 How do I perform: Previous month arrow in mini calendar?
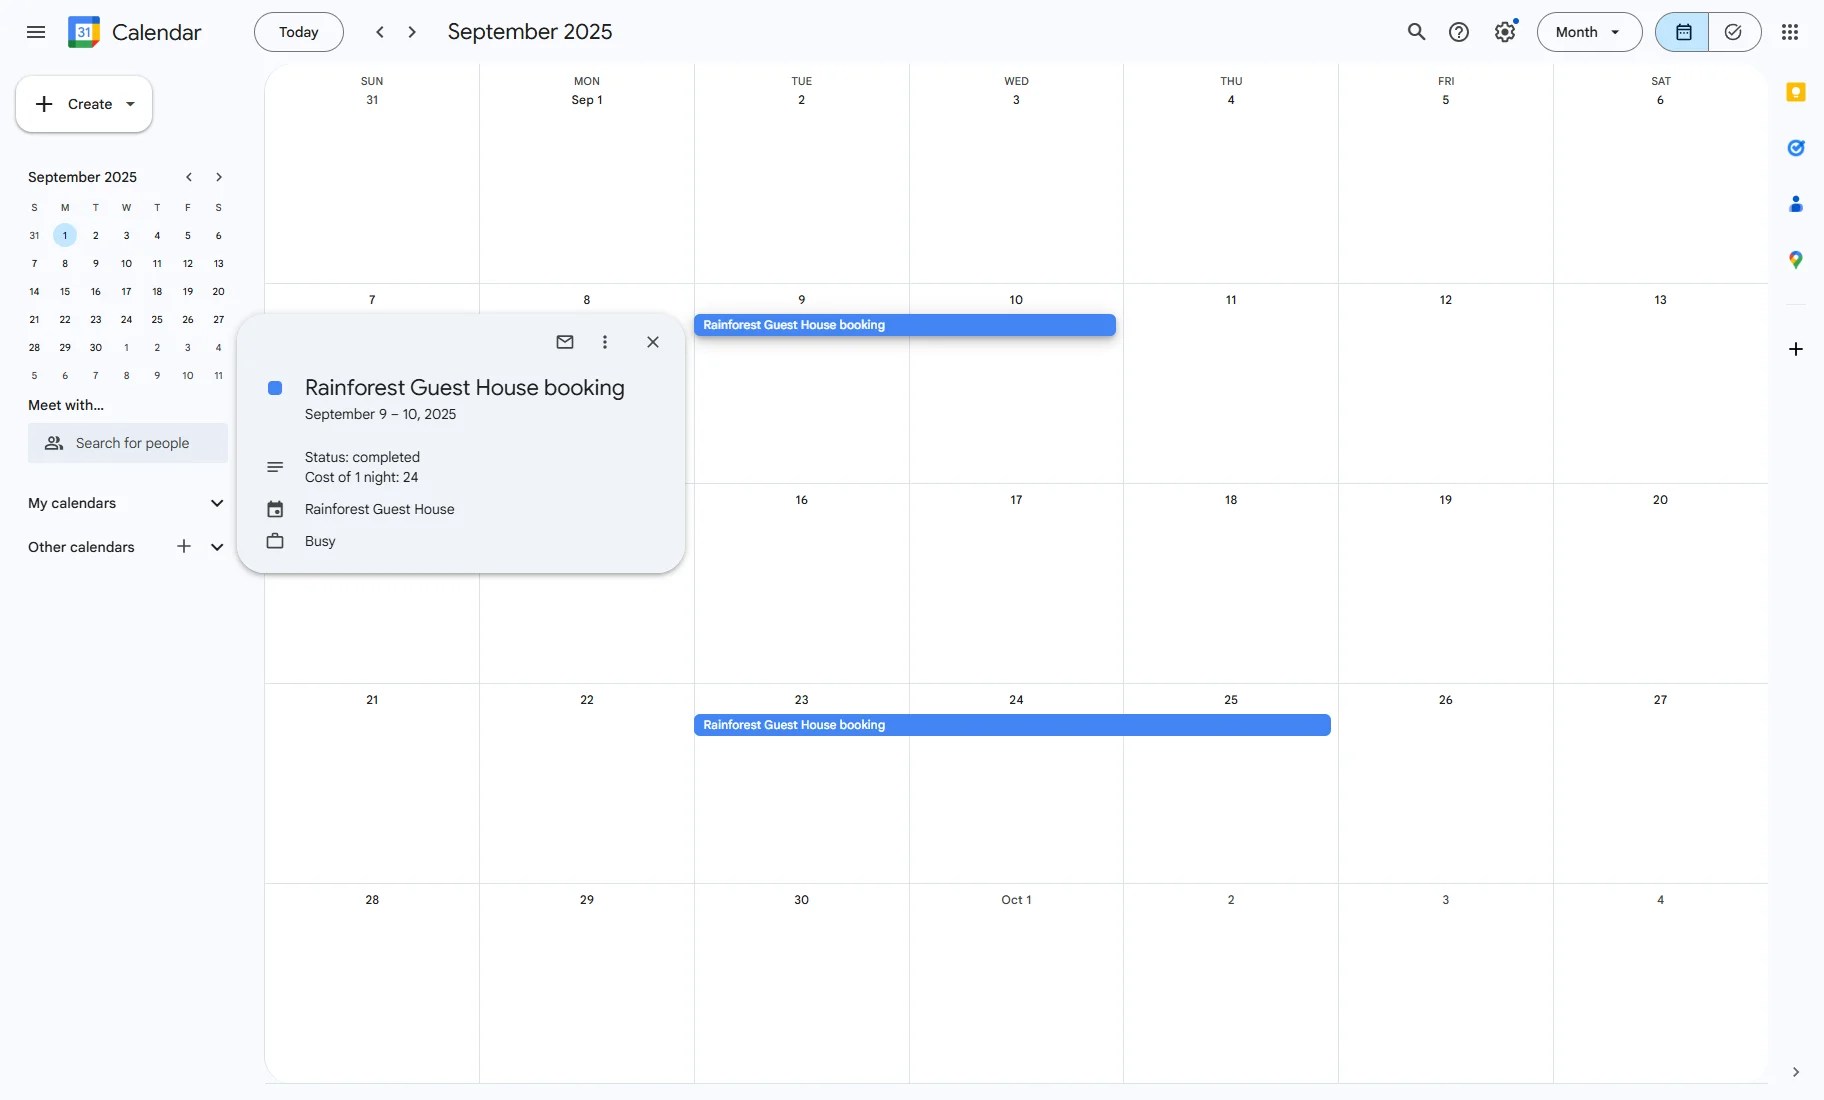tap(189, 177)
